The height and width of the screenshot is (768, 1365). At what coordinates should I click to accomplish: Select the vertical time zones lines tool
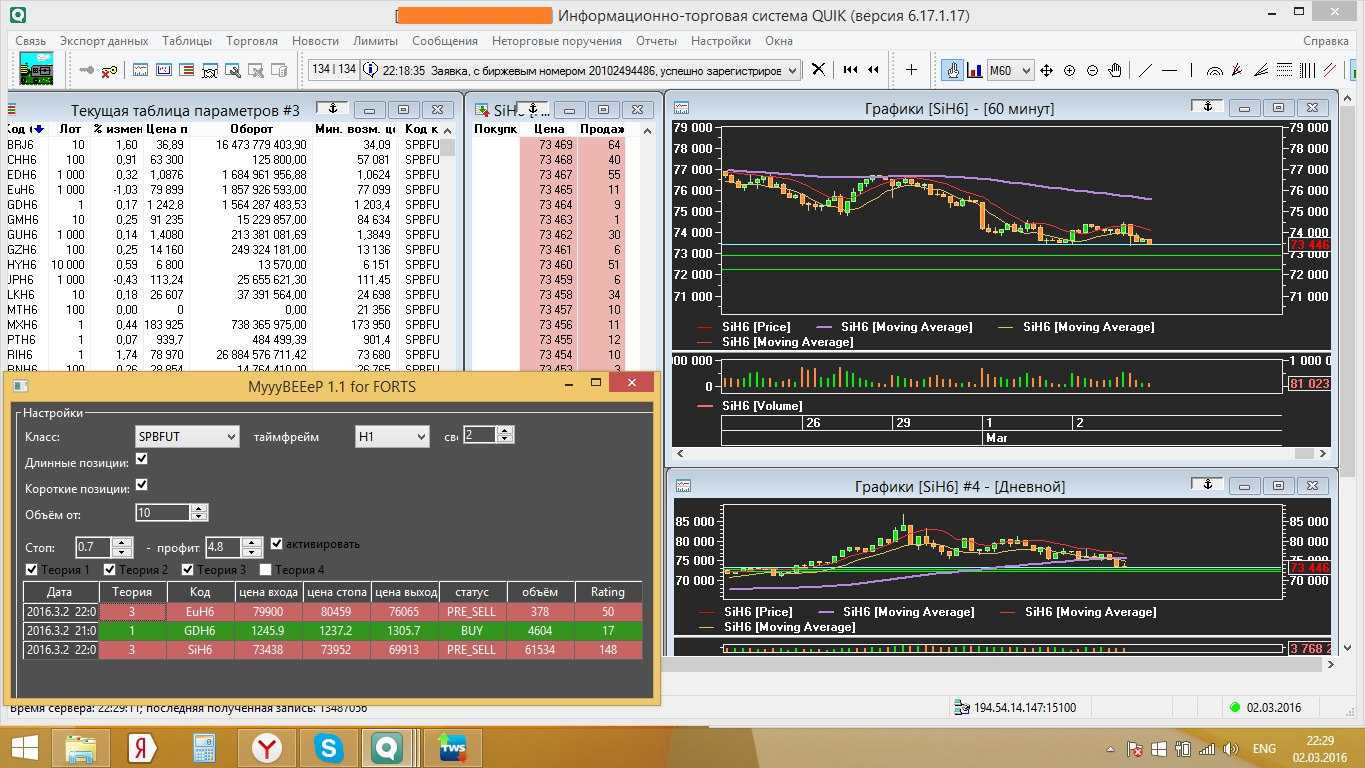[1307, 70]
